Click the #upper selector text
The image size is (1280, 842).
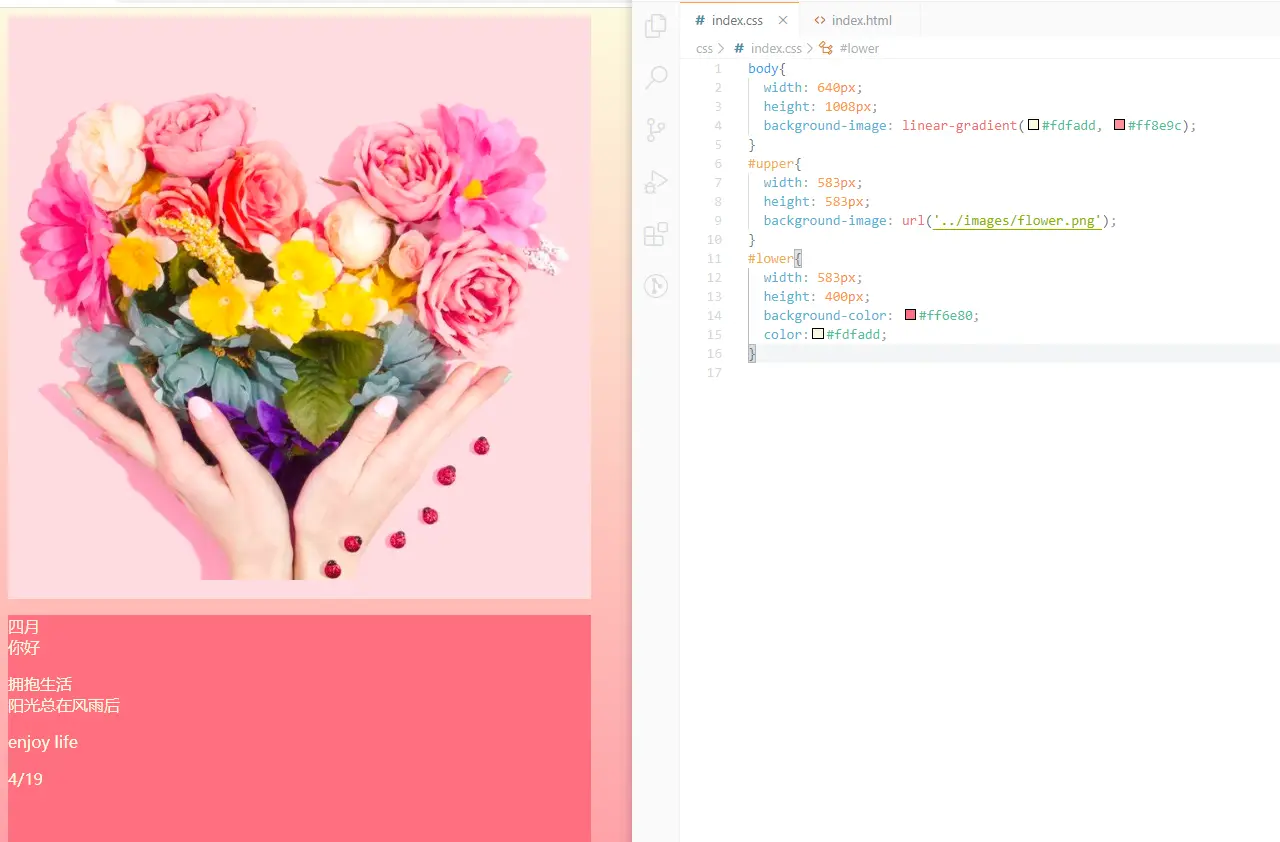(x=771, y=164)
